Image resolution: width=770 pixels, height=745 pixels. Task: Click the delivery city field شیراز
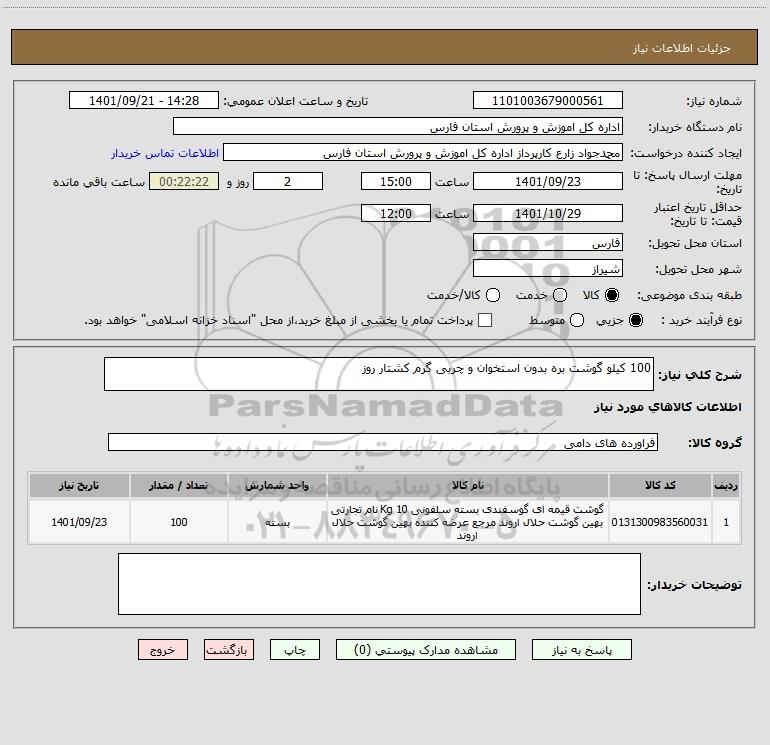pyautogui.click(x=548, y=268)
